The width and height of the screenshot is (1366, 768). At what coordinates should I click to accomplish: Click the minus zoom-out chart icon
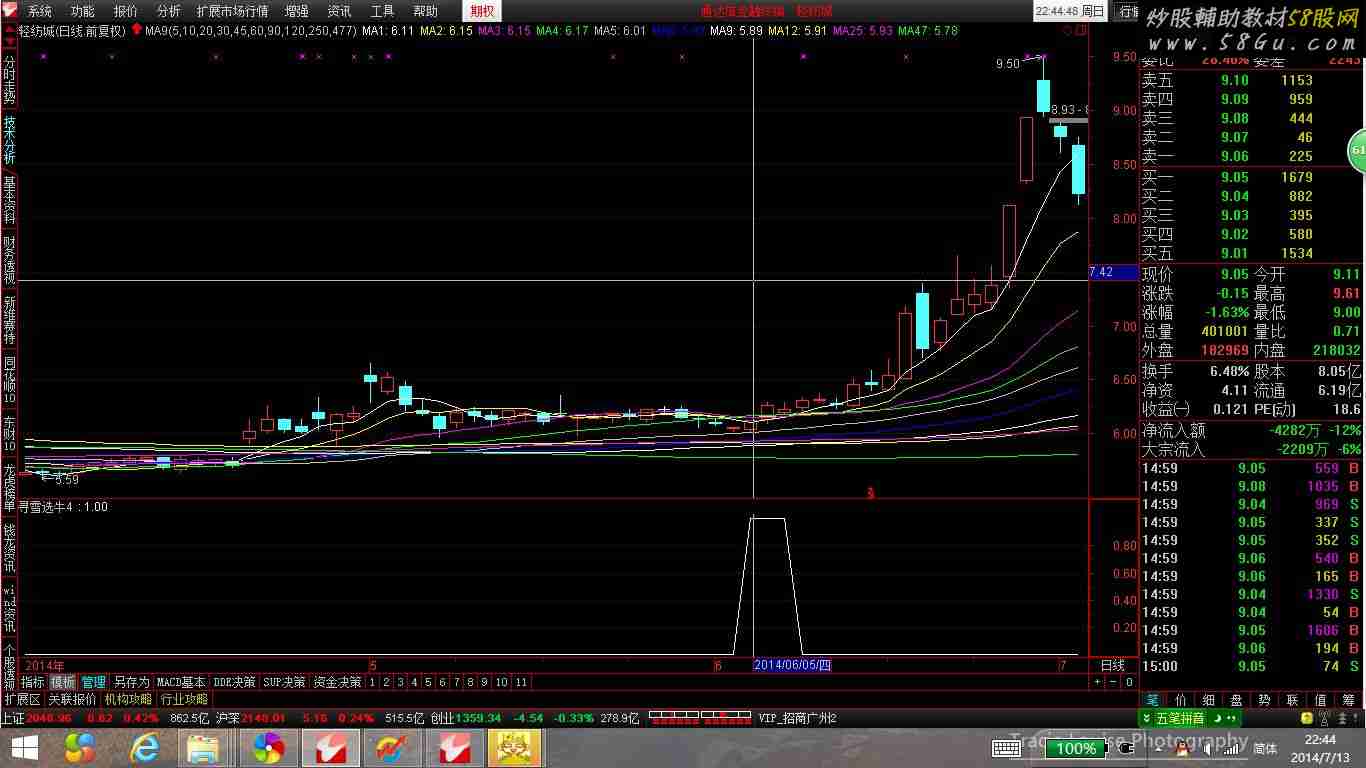pos(1112,682)
